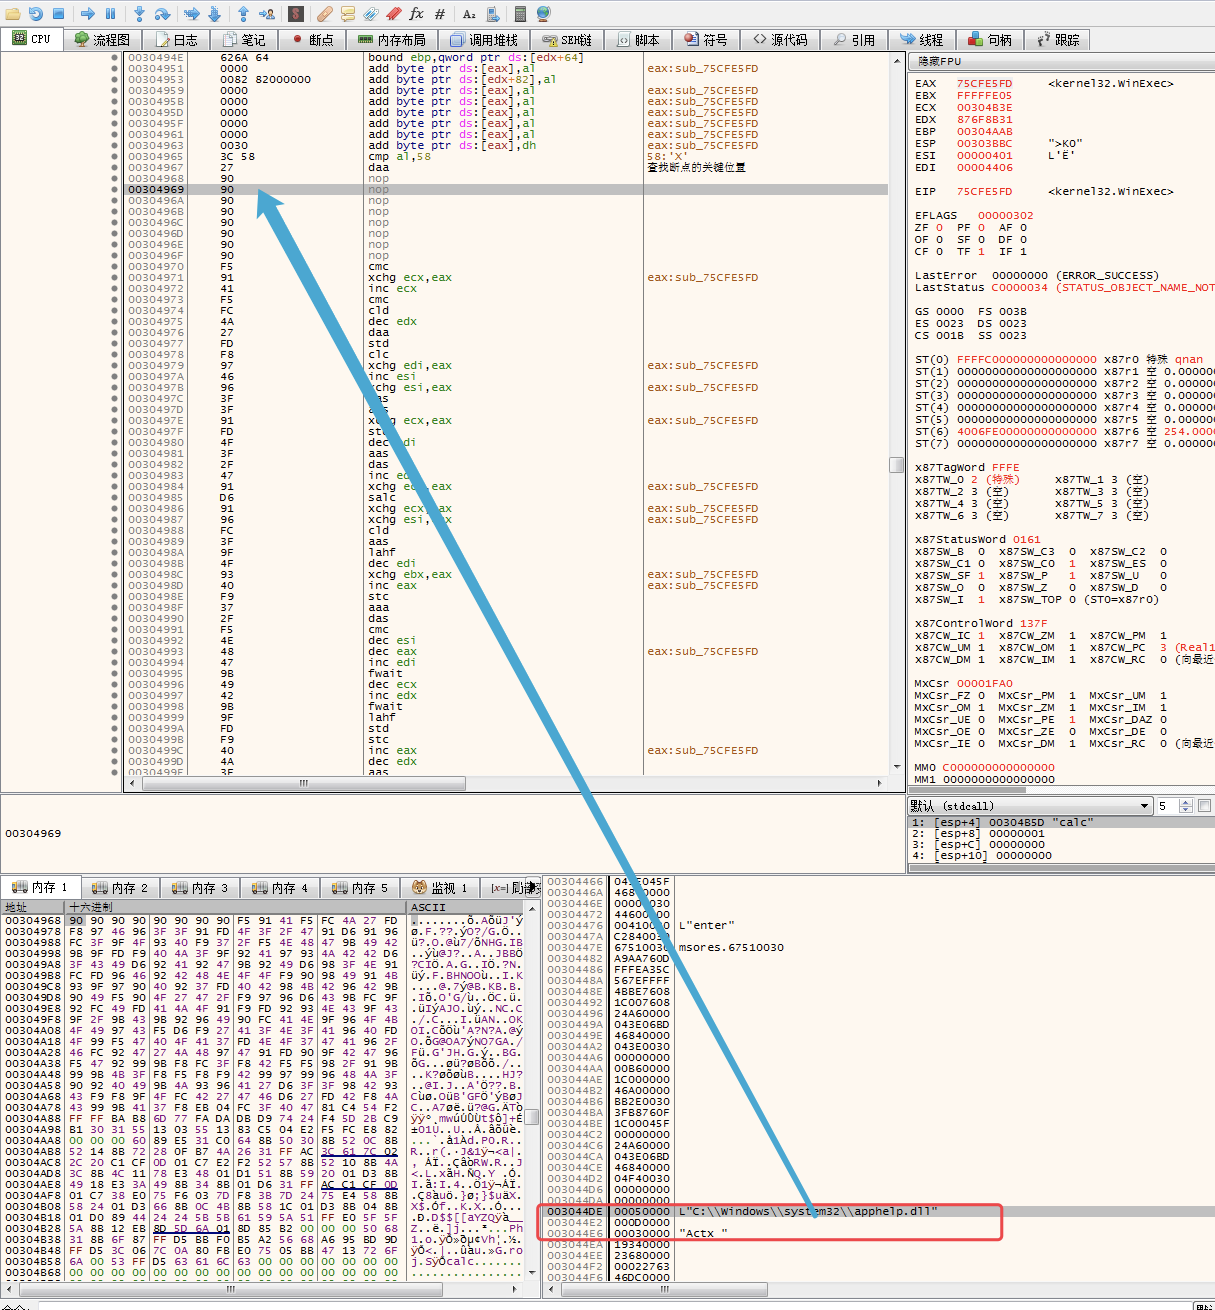
Task: Select the 内存 2 dump tab
Action: (x=119, y=888)
